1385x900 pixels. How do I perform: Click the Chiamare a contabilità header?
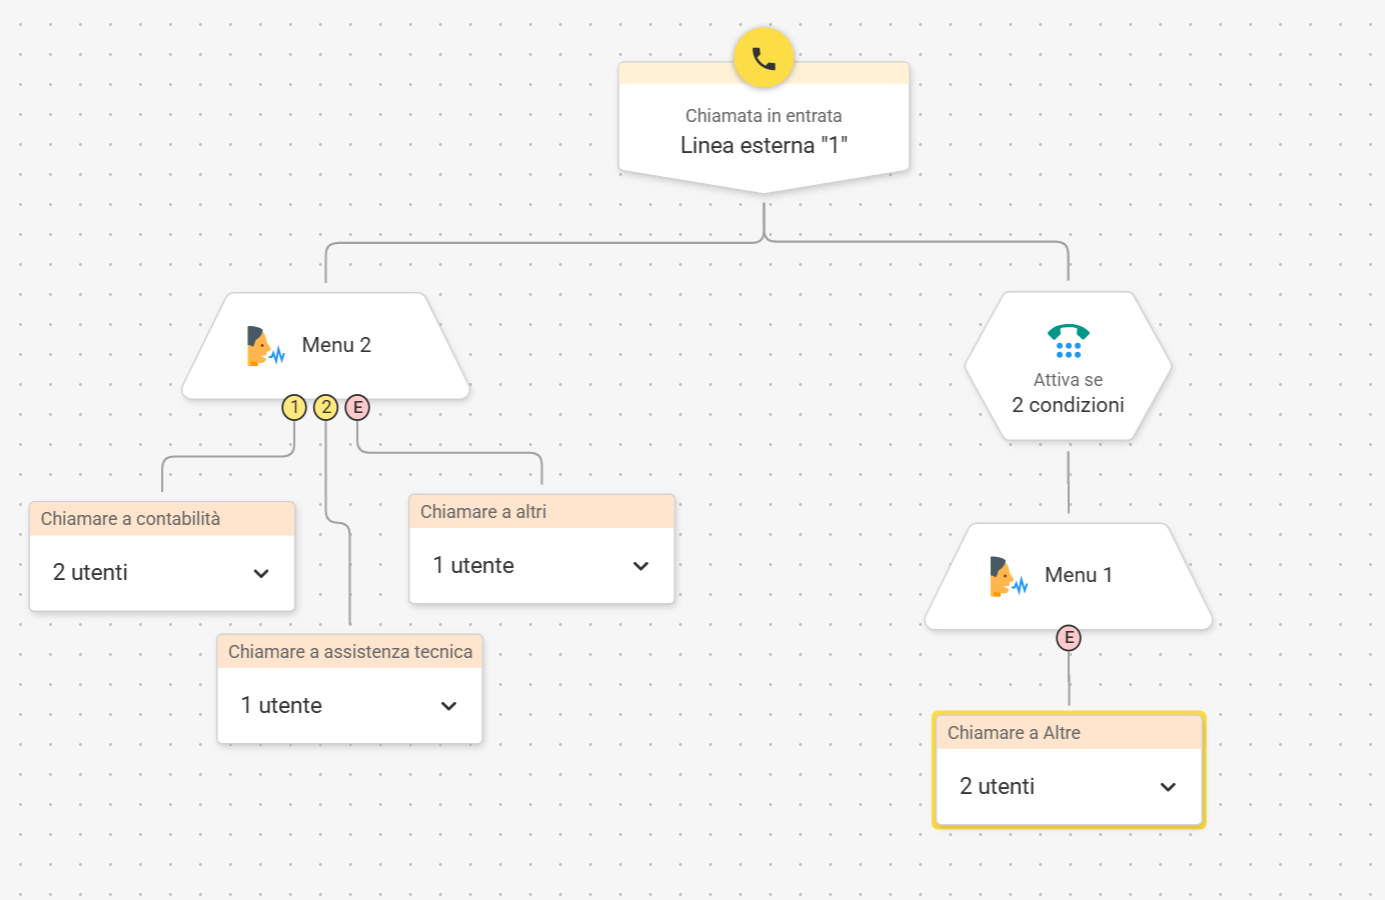(131, 519)
